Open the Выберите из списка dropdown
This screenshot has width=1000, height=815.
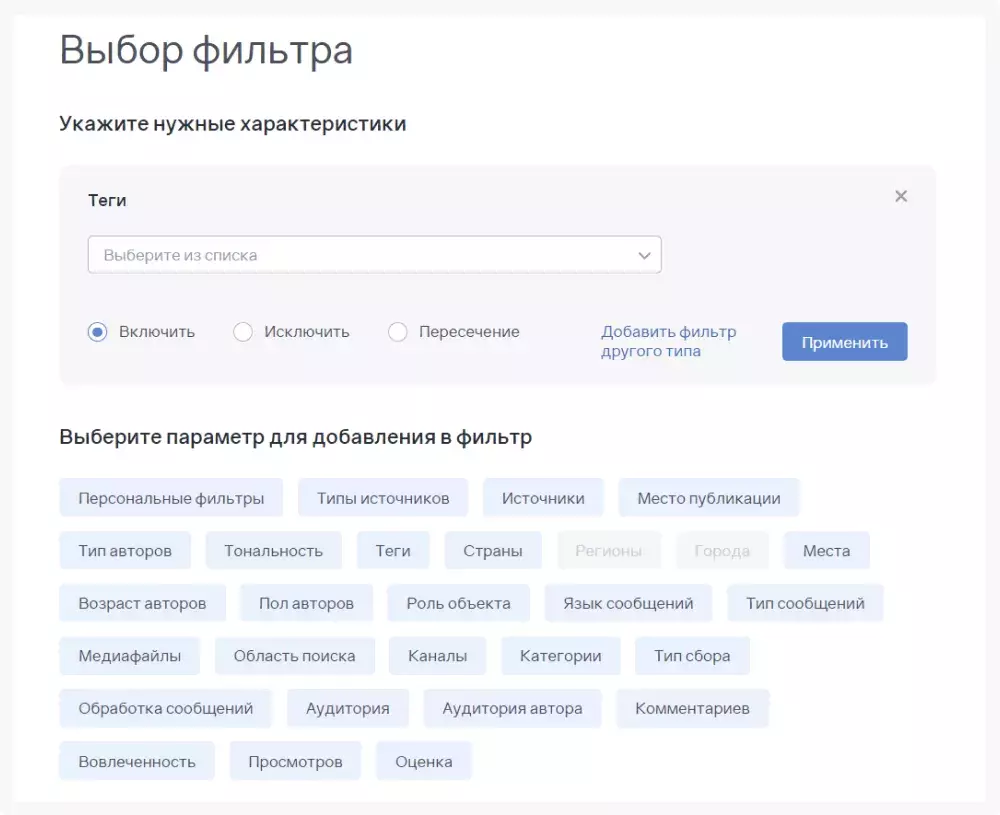375,254
